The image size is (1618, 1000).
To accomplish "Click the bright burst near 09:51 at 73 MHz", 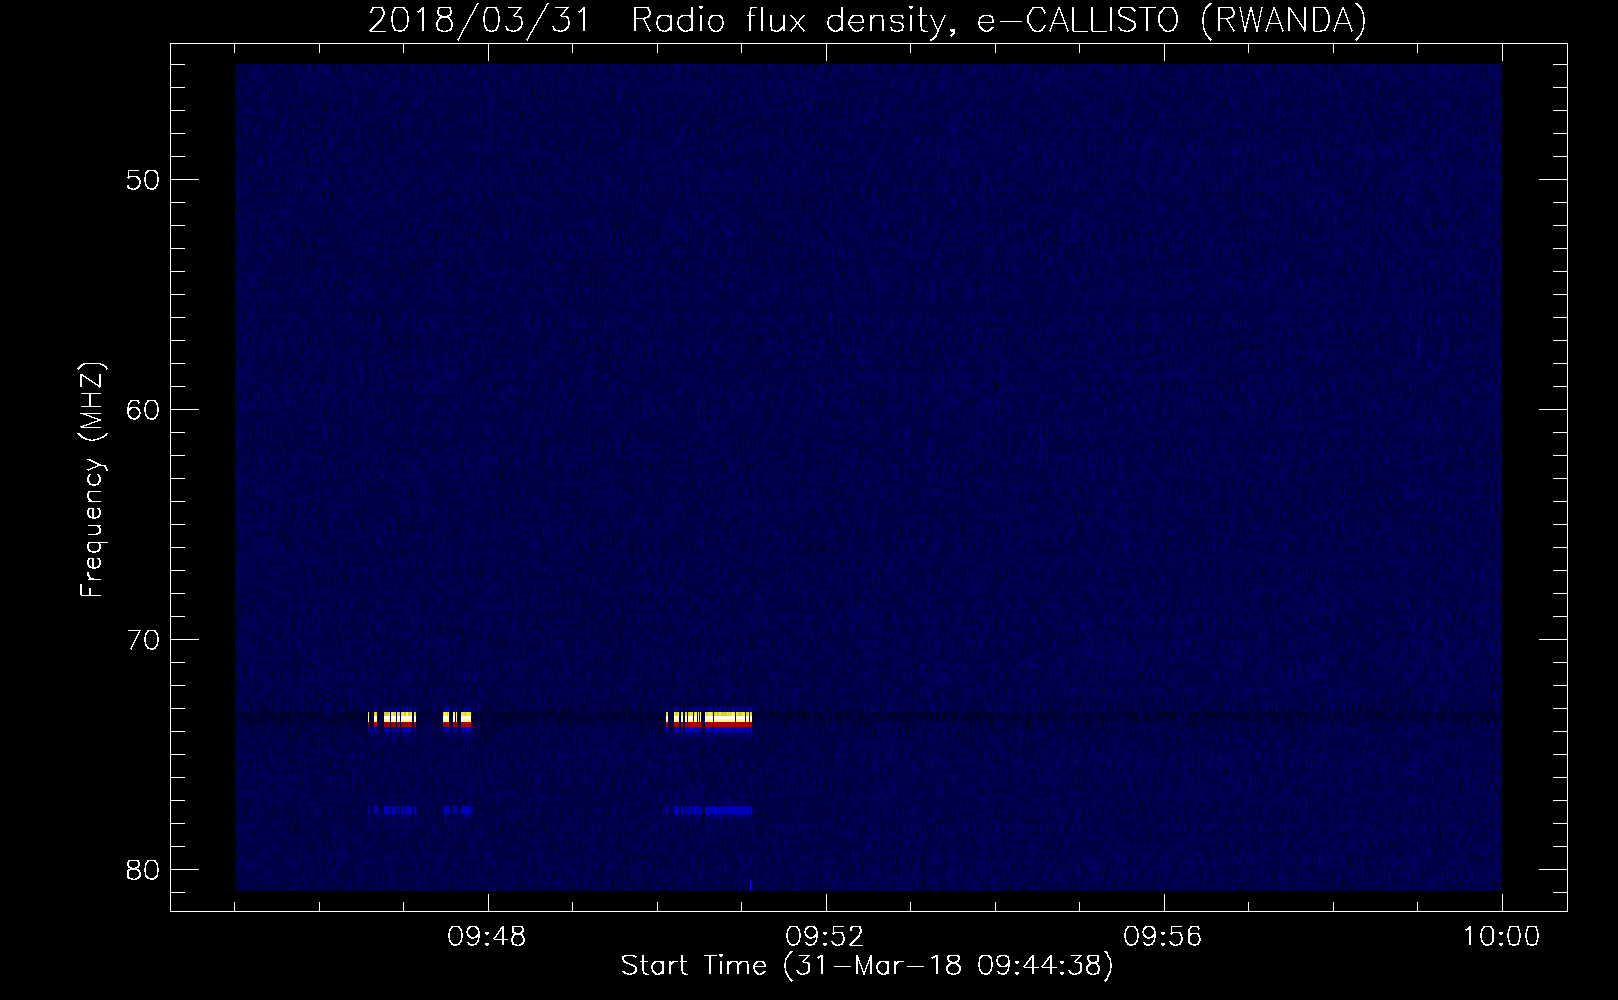I will [709, 720].
